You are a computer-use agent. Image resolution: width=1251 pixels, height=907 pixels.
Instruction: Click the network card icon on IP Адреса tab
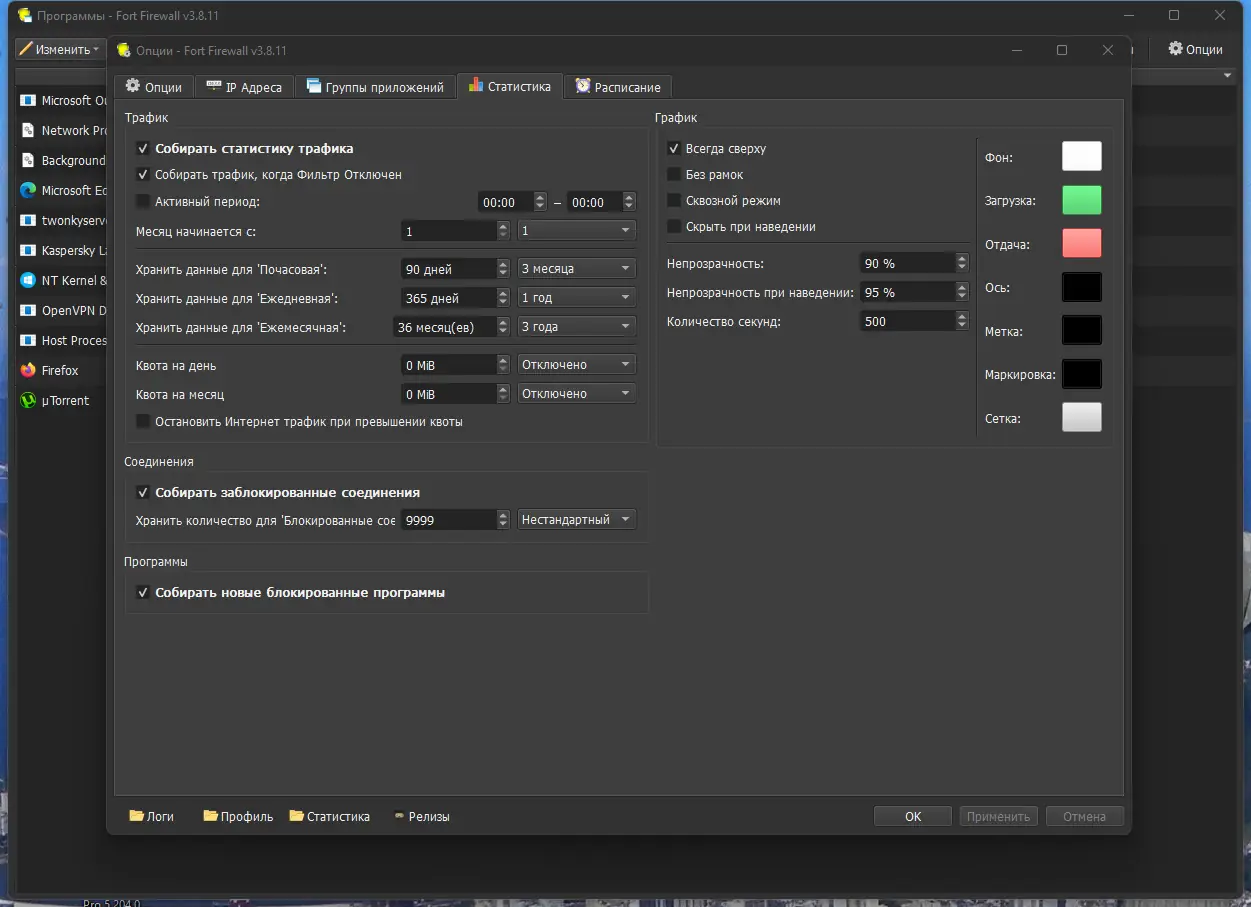(214, 87)
